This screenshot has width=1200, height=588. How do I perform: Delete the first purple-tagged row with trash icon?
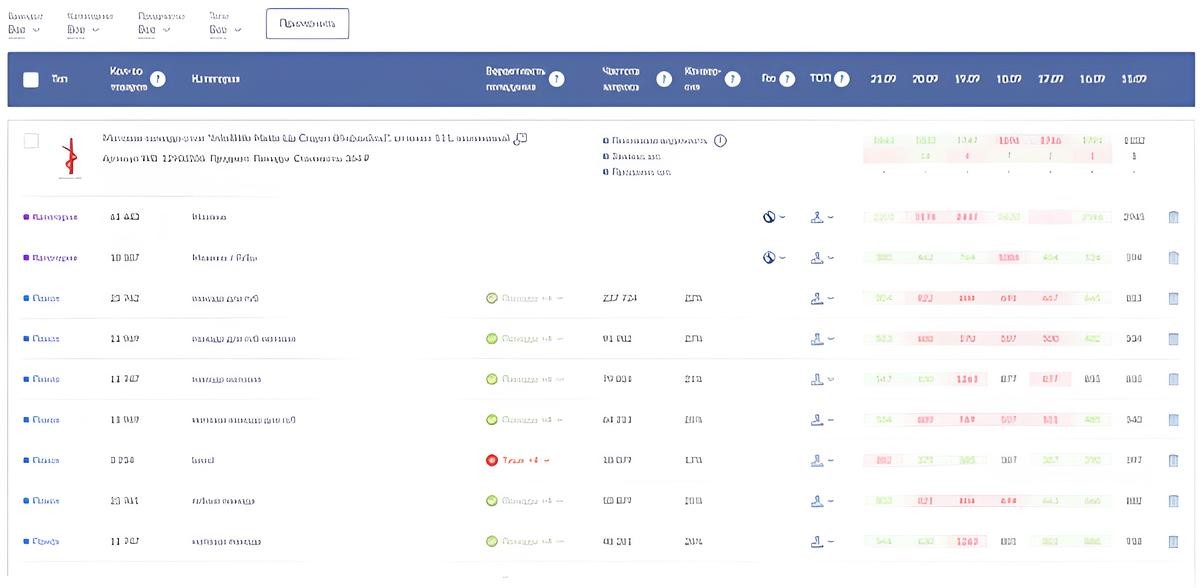click(1174, 217)
